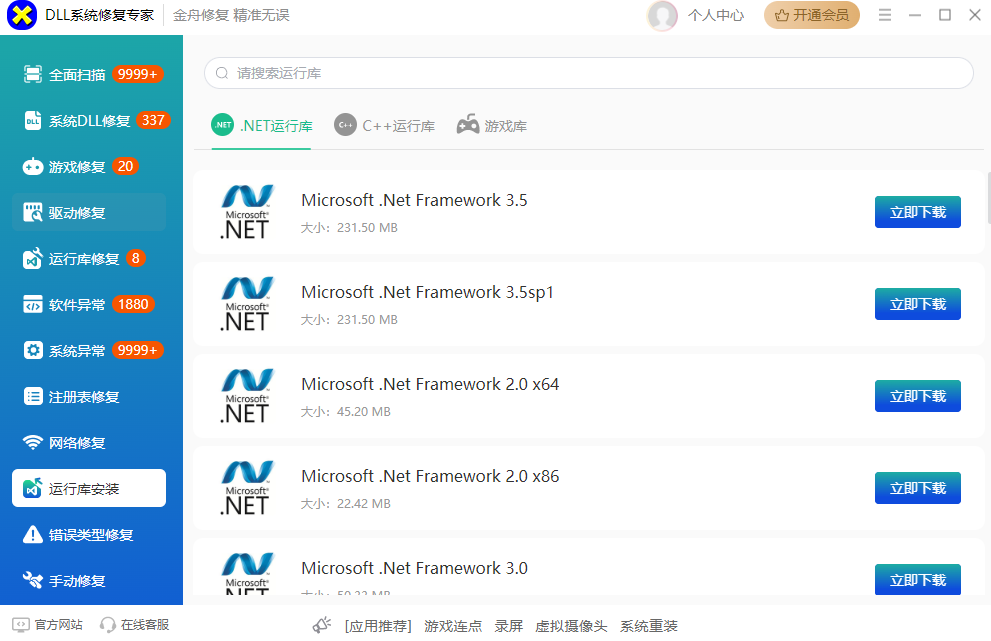Click the 开通会员 membership button
The width and height of the screenshot is (991, 641).
tap(811, 15)
